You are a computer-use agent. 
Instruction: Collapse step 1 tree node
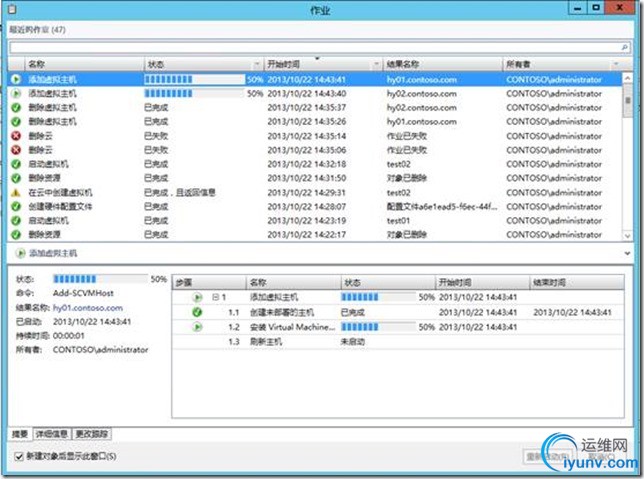point(215,297)
